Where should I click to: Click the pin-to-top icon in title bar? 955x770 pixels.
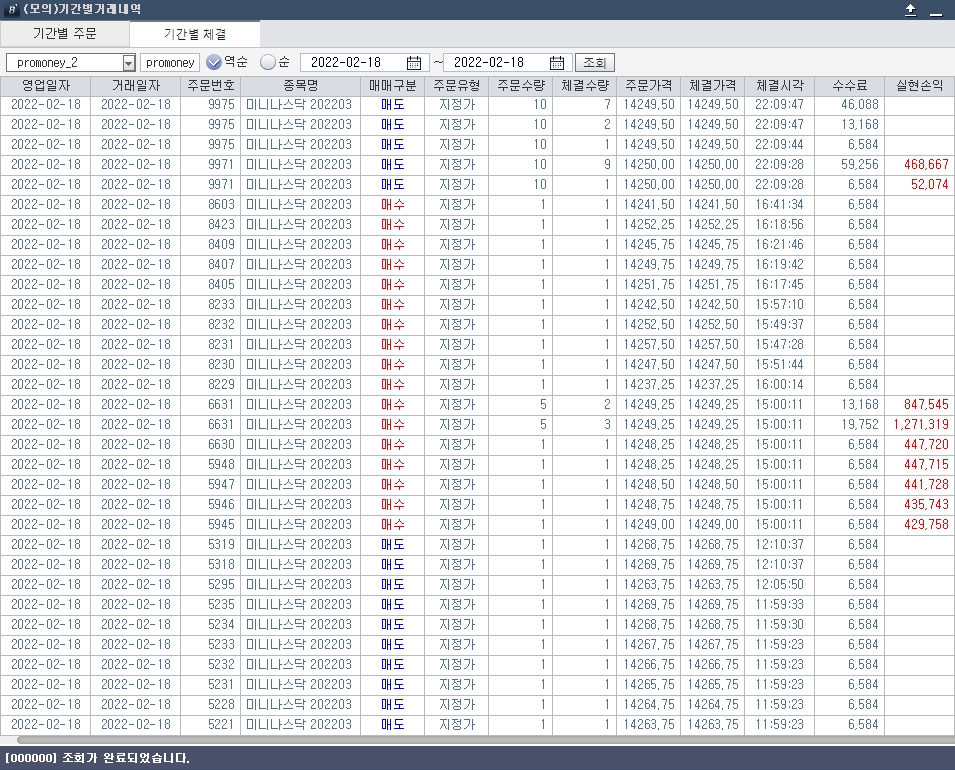(x=910, y=9)
